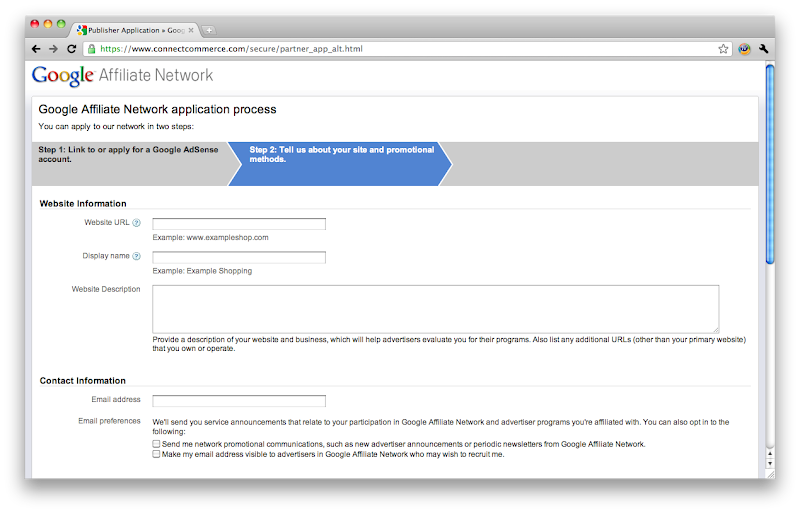The width and height of the screenshot is (800, 513).
Task: Click the Email address field
Action: coord(239,401)
